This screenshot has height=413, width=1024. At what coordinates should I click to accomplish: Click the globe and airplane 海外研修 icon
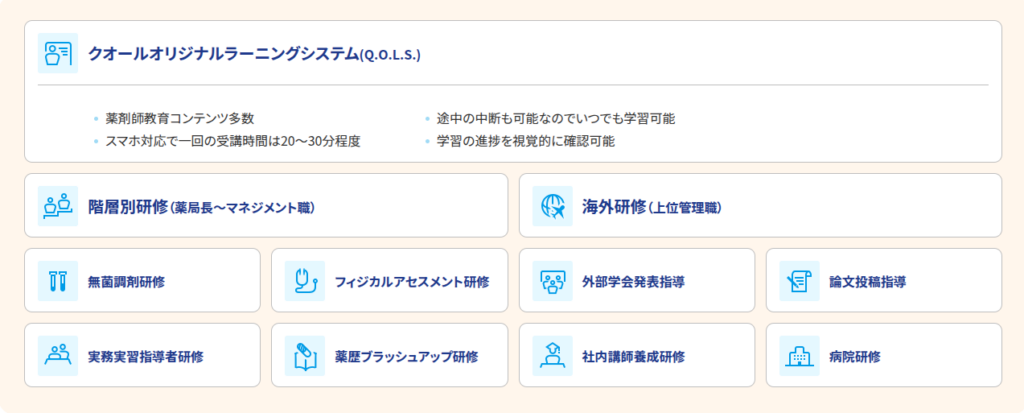pos(552,206)
